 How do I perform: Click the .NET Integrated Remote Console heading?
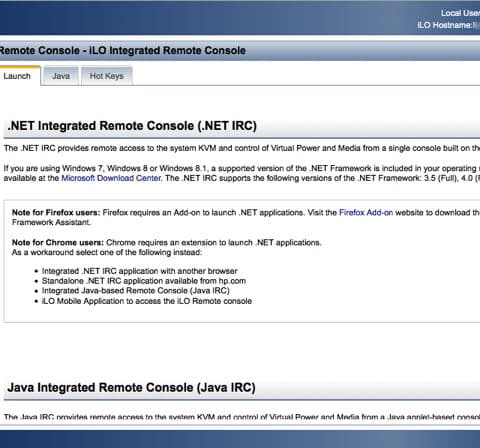point(132,126)
